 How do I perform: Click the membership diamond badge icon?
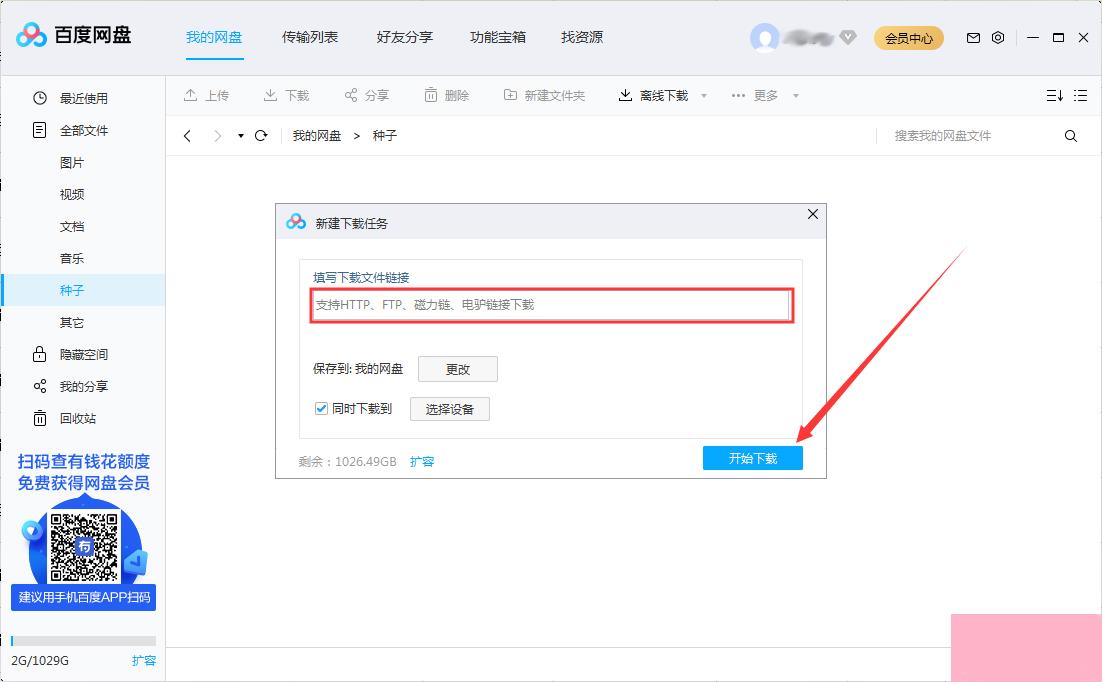(x=848, y=37)
